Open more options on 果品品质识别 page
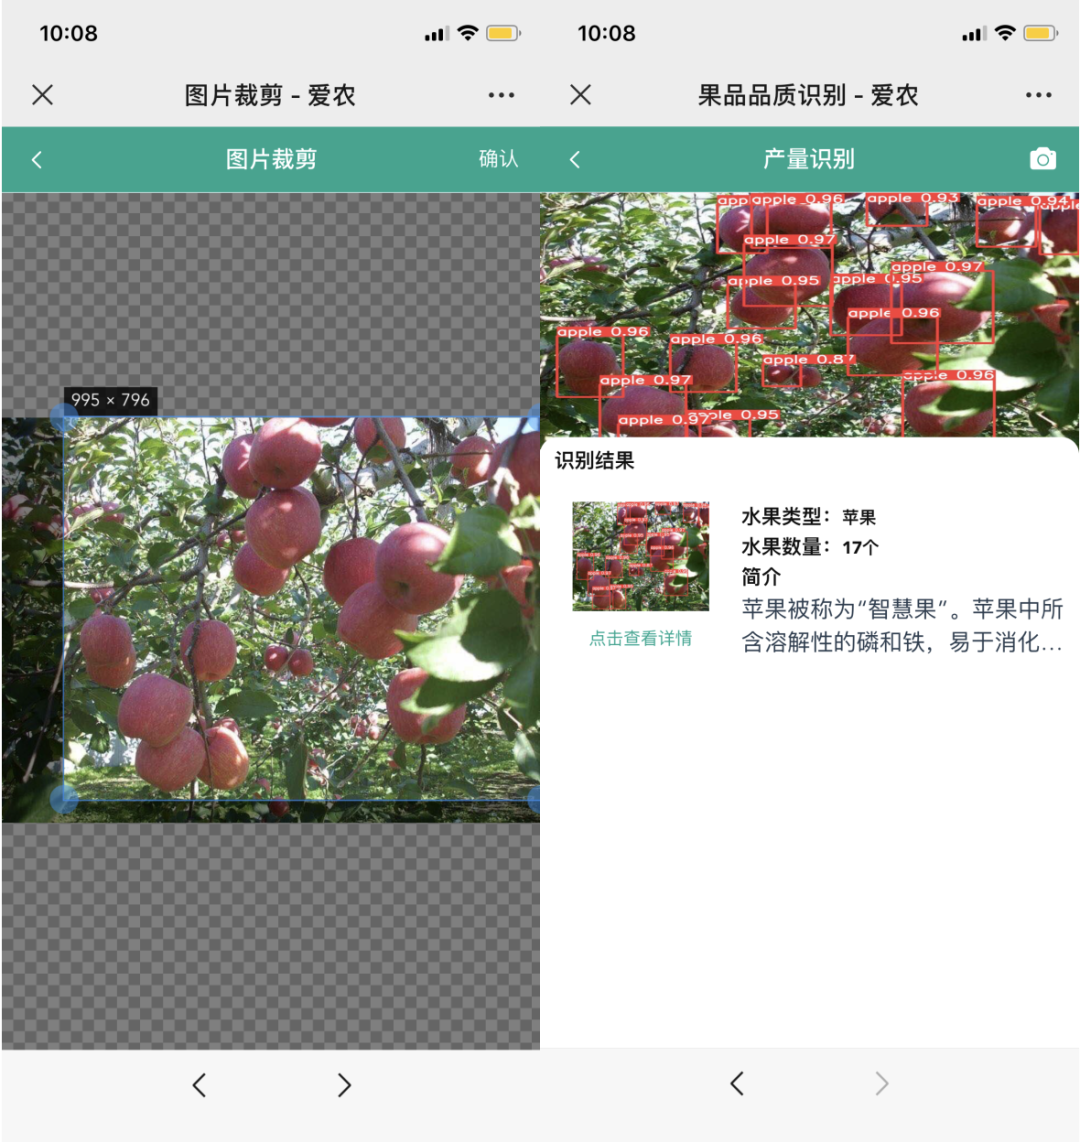1080x1142 pixels. click(1039, 95)
